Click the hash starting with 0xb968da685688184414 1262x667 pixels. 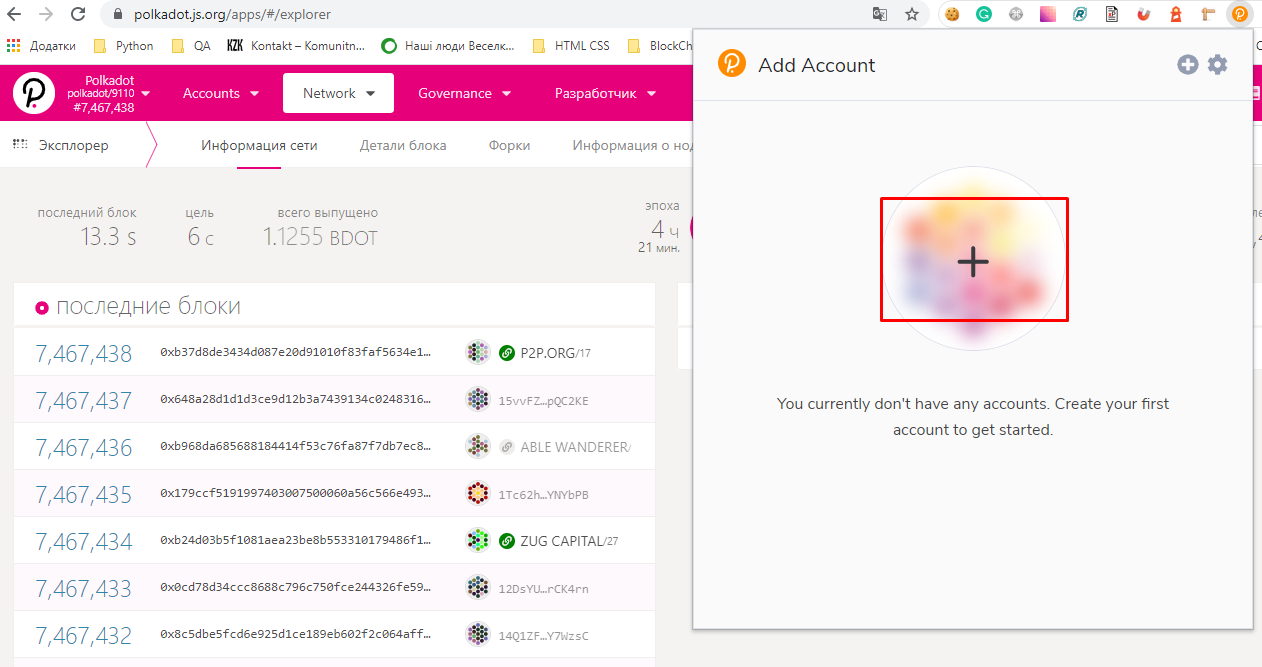tap(296, 447)
